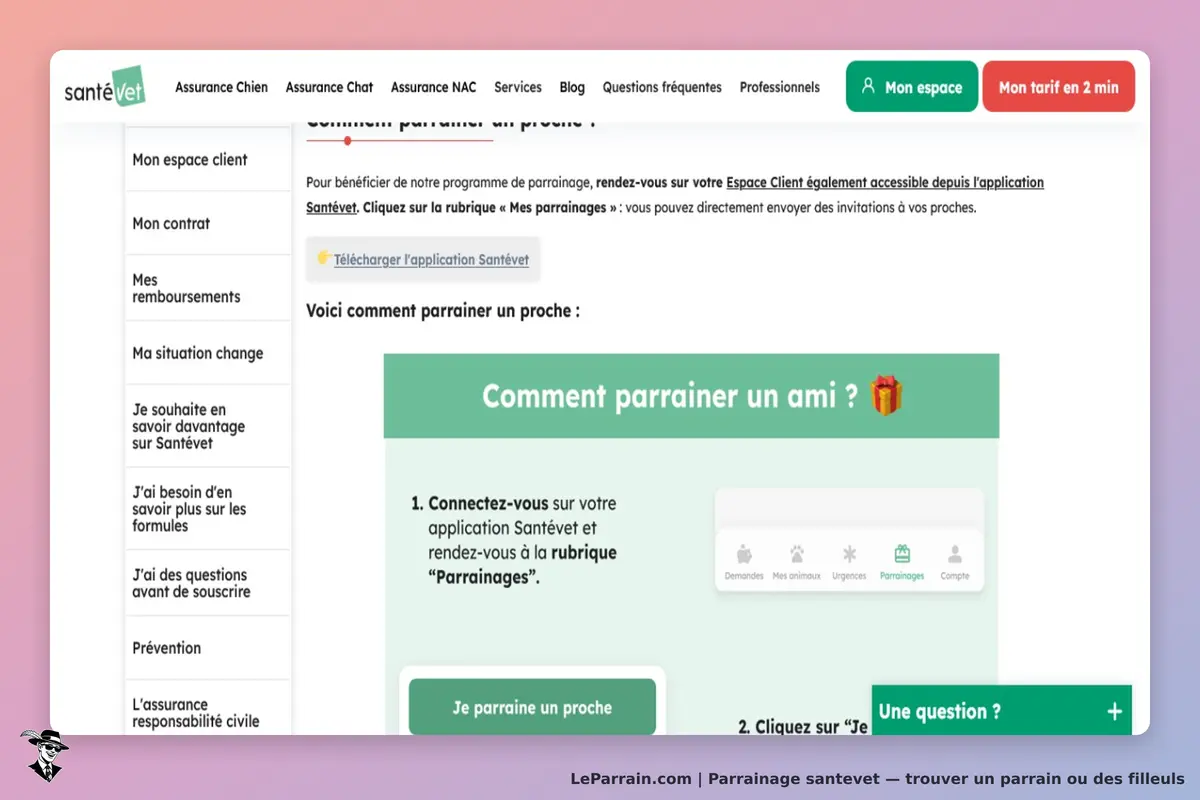Viewport: 1200px width, 800px height.
Task: Click the Demandes apple icon in app mockup
Action: [x=744, y=554]
